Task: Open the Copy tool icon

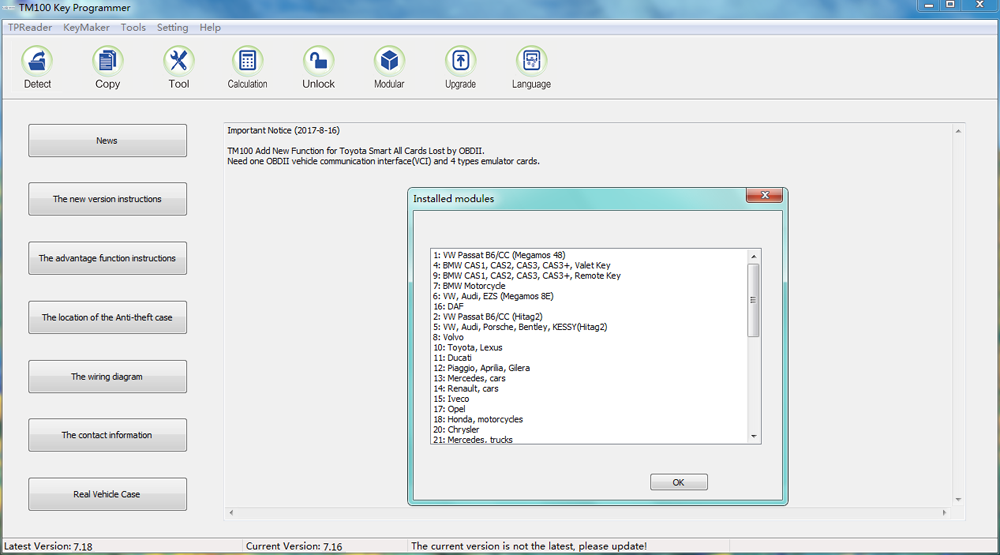Action: point(107,62)
